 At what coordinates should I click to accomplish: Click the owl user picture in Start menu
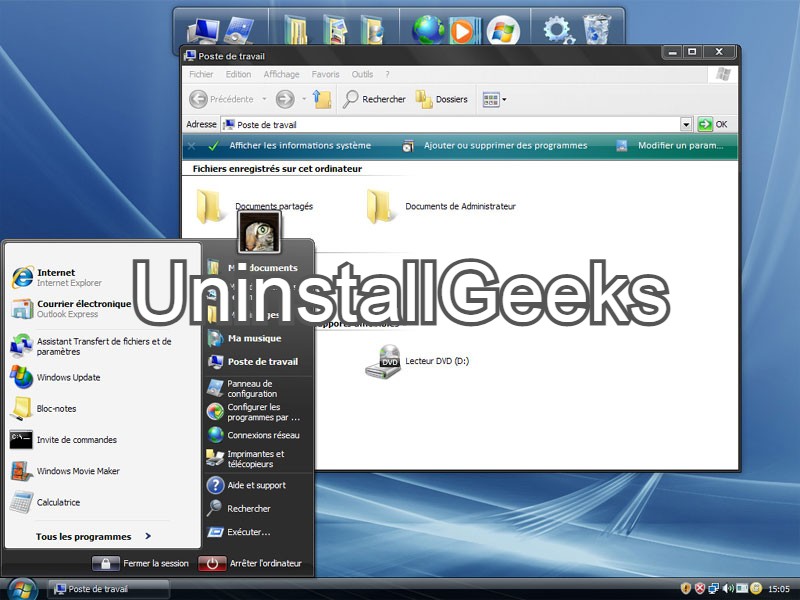tap(259, 233)
